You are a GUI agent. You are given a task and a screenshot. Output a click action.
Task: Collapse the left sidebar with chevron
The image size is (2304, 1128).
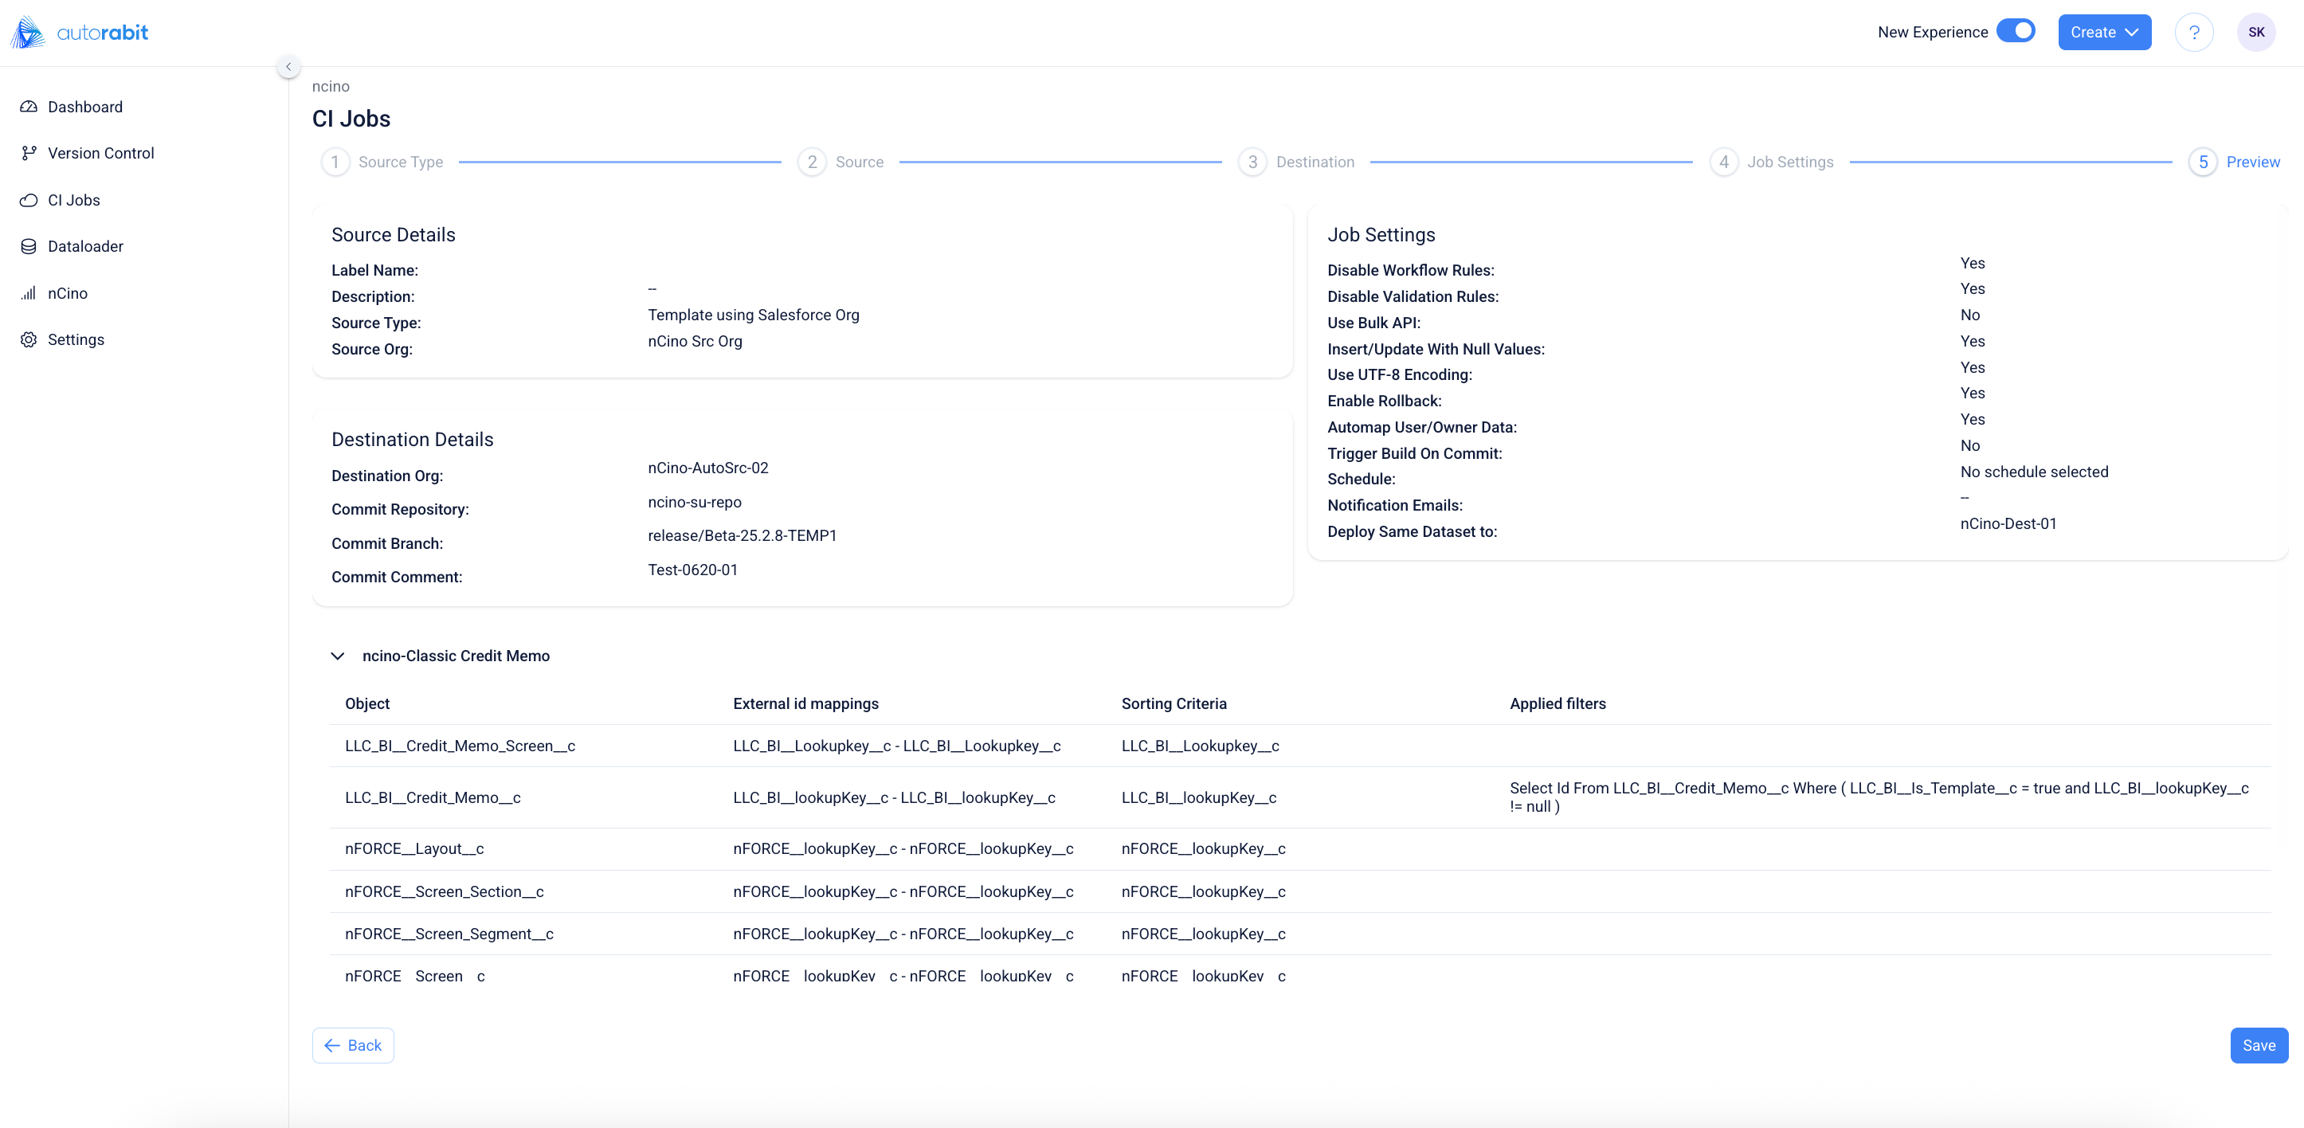pos(288,67)
